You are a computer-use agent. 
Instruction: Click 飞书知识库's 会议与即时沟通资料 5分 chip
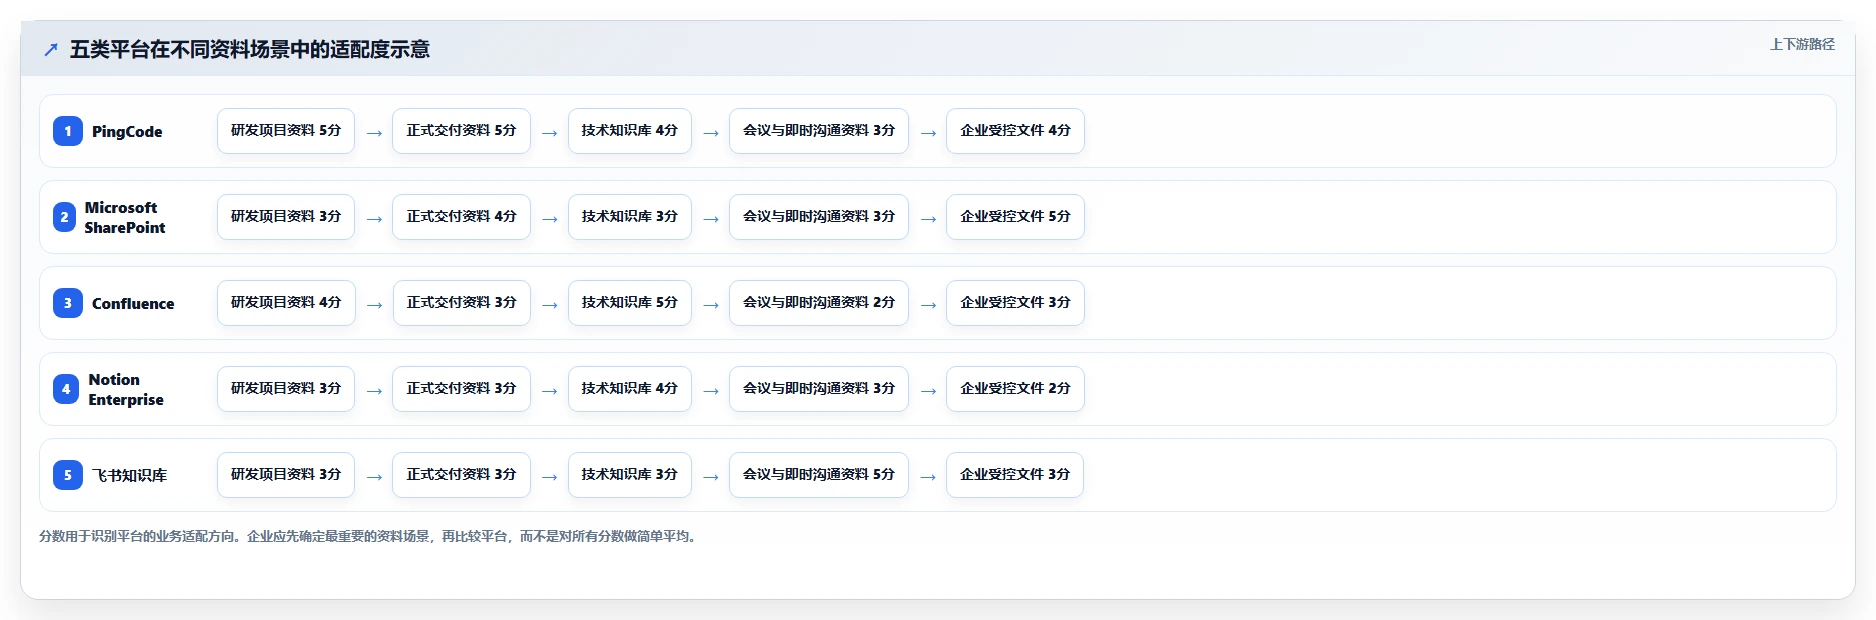click(819, 475)
